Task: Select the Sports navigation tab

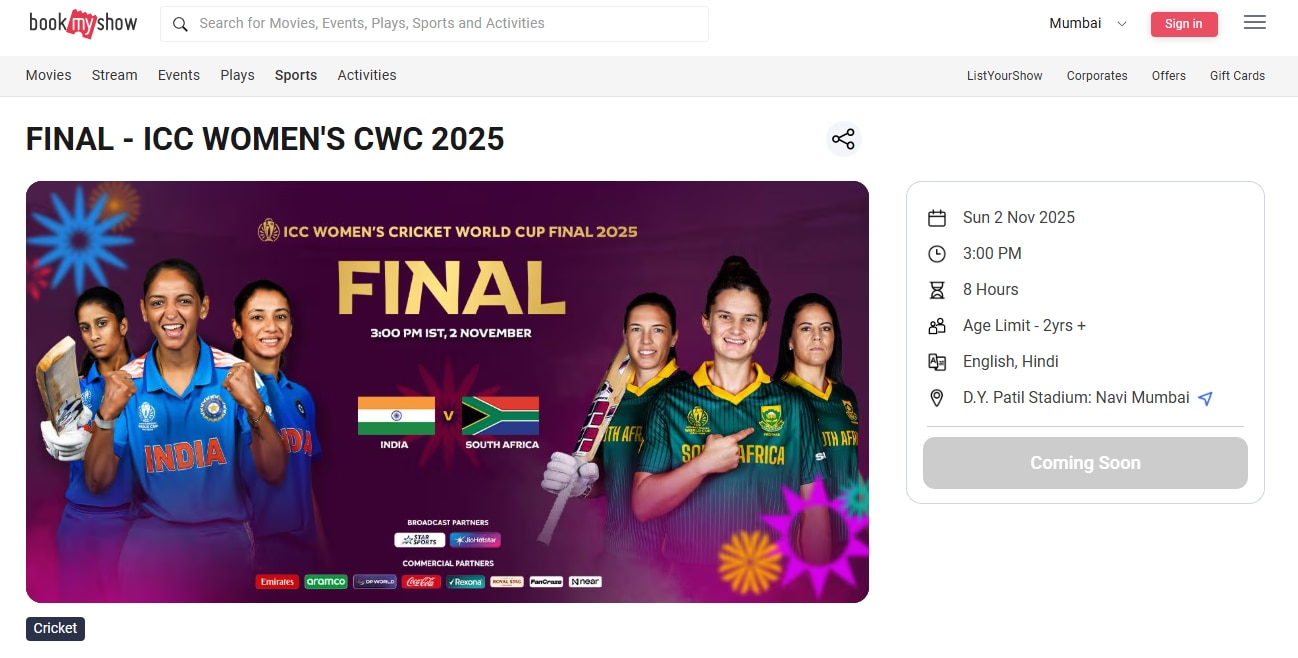Action: 296,75
